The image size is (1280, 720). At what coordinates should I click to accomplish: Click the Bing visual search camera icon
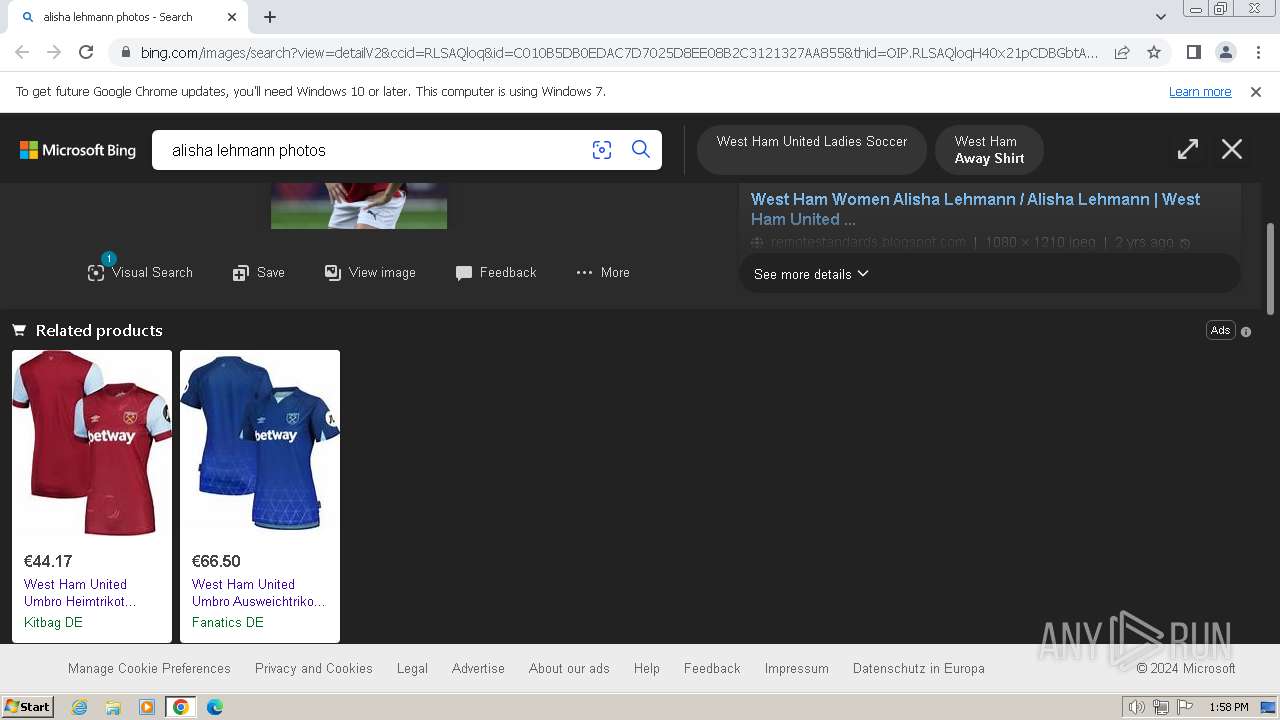point(602,150)
